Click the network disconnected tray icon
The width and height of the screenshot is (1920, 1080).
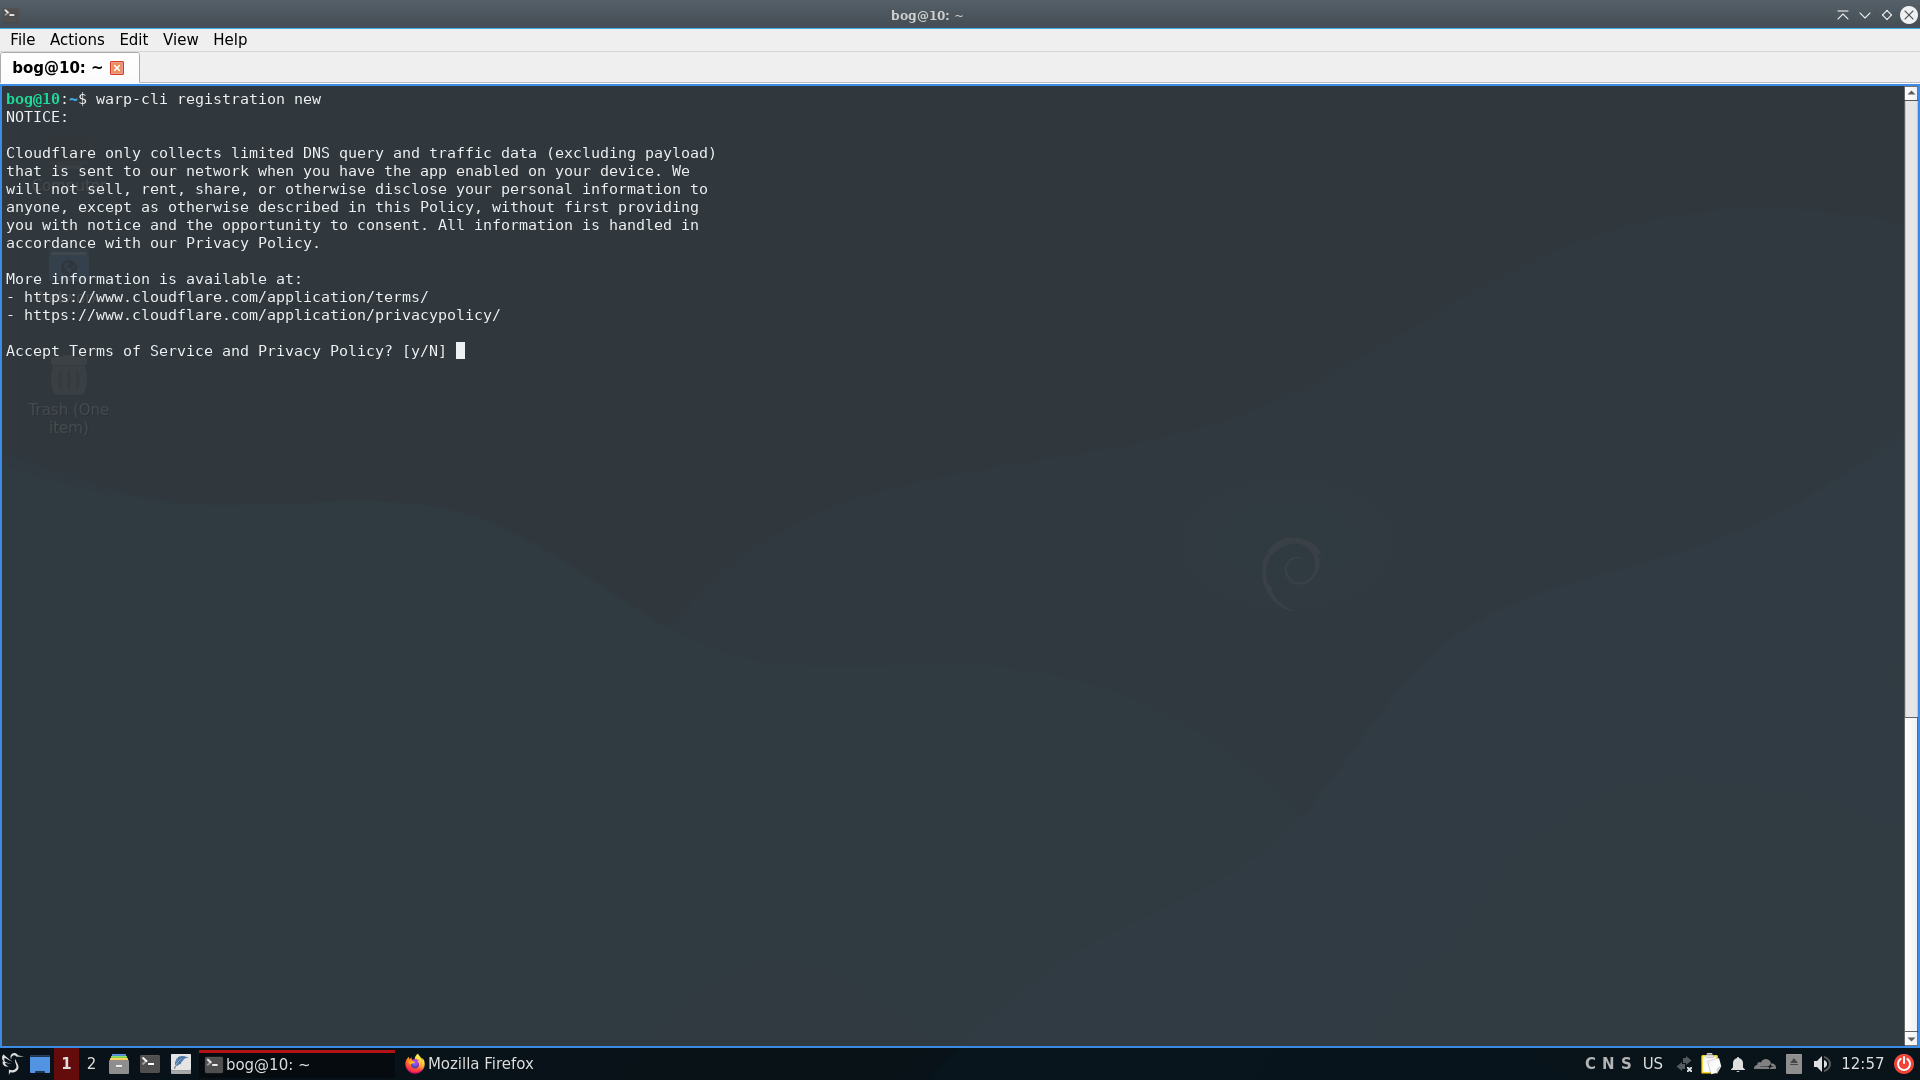pos(1685,1064)
